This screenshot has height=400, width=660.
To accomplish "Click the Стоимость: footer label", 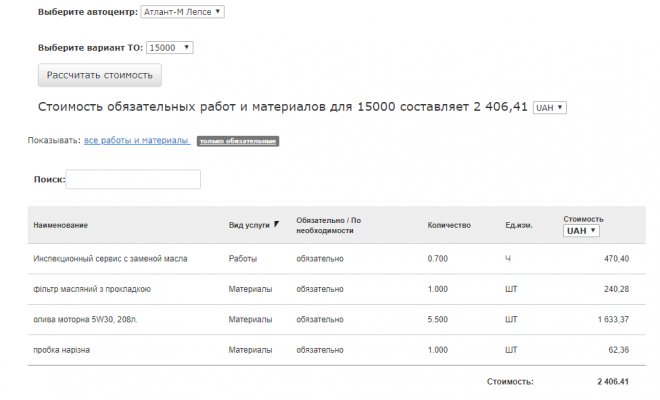I will (x=510, y=381).
